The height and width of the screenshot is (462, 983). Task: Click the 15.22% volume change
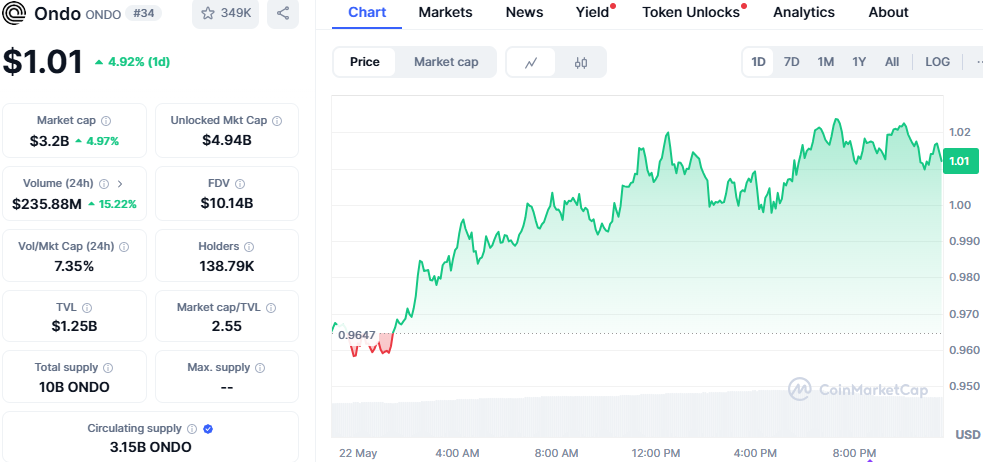(x=112, y=204)
